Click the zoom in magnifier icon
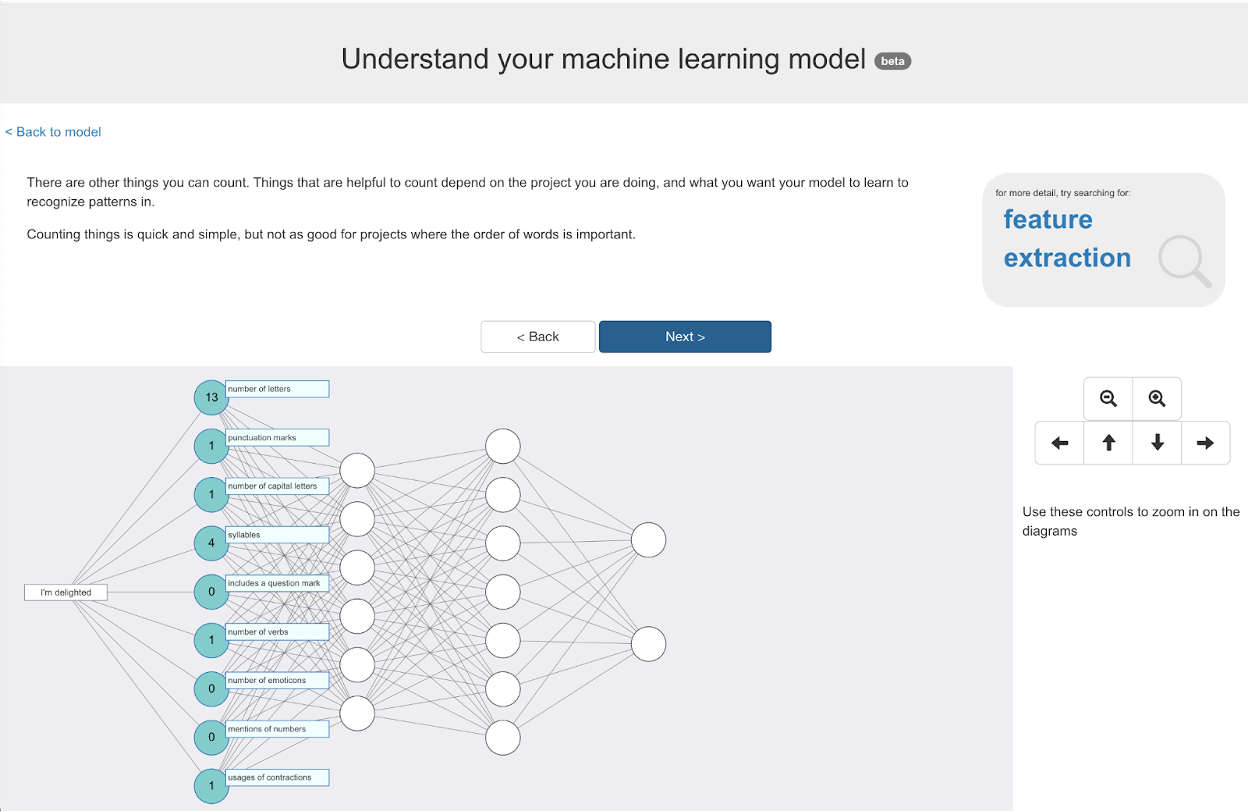This screenshot has width=1248, height=812. [1157, 399]
